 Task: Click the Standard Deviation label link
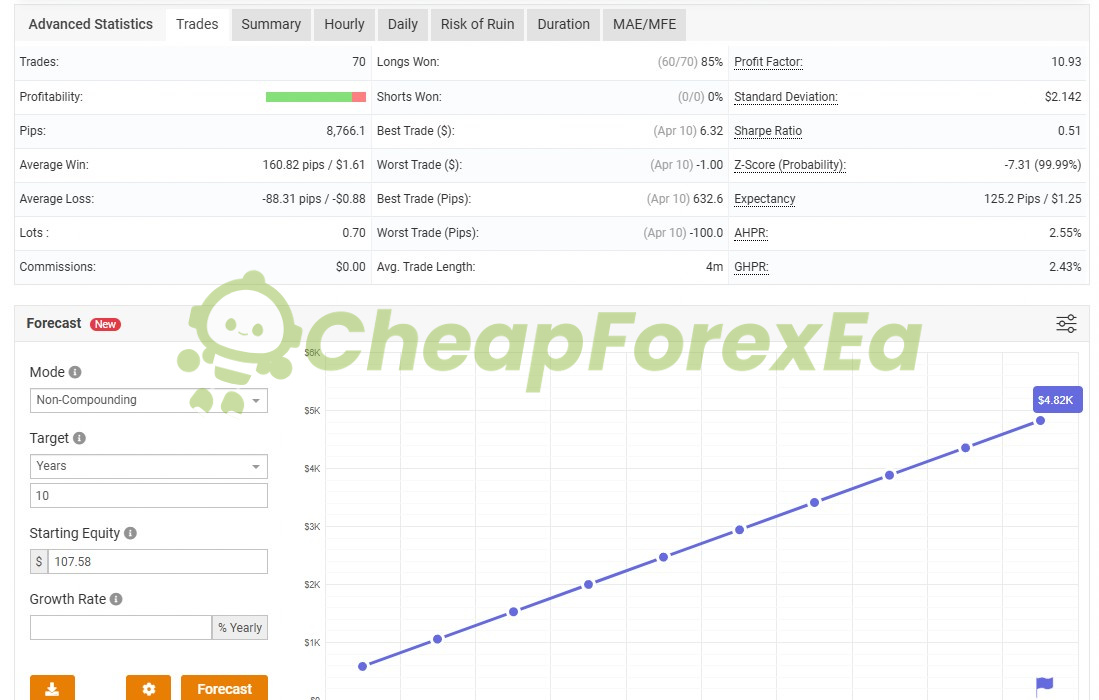coord(786,97)
